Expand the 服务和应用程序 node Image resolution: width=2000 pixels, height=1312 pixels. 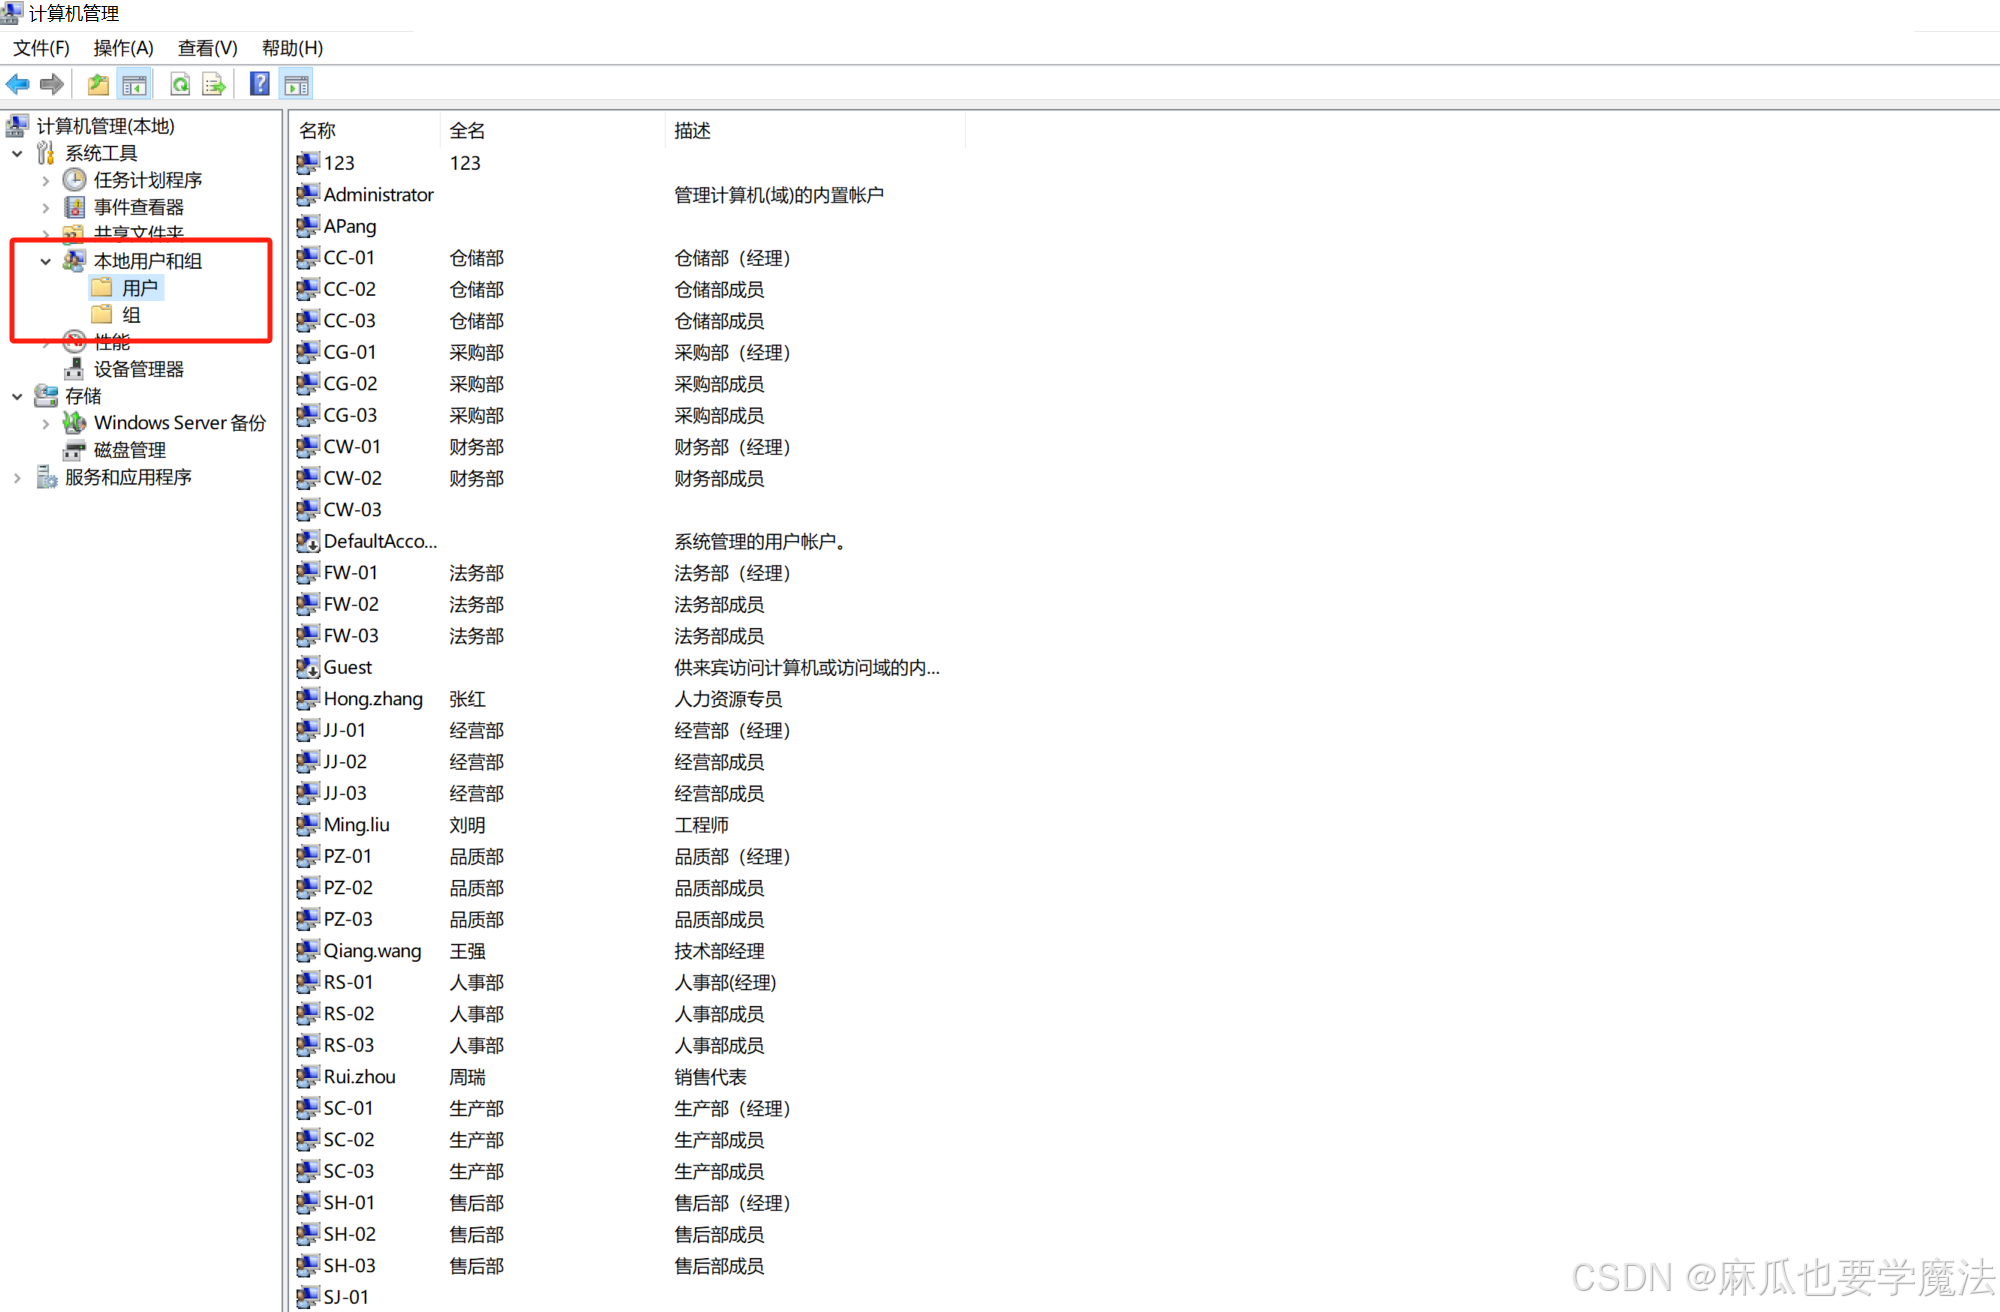coord(17,478)
